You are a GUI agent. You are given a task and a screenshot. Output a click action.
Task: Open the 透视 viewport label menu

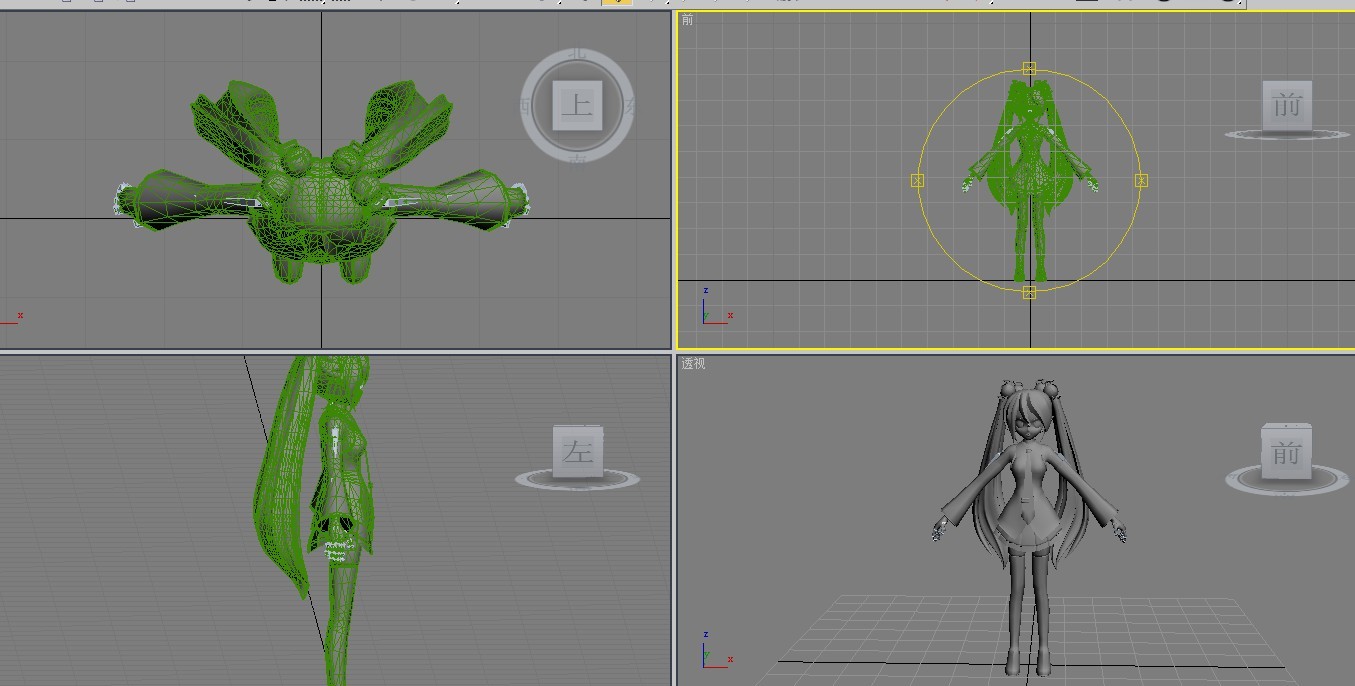pos(693,364)
